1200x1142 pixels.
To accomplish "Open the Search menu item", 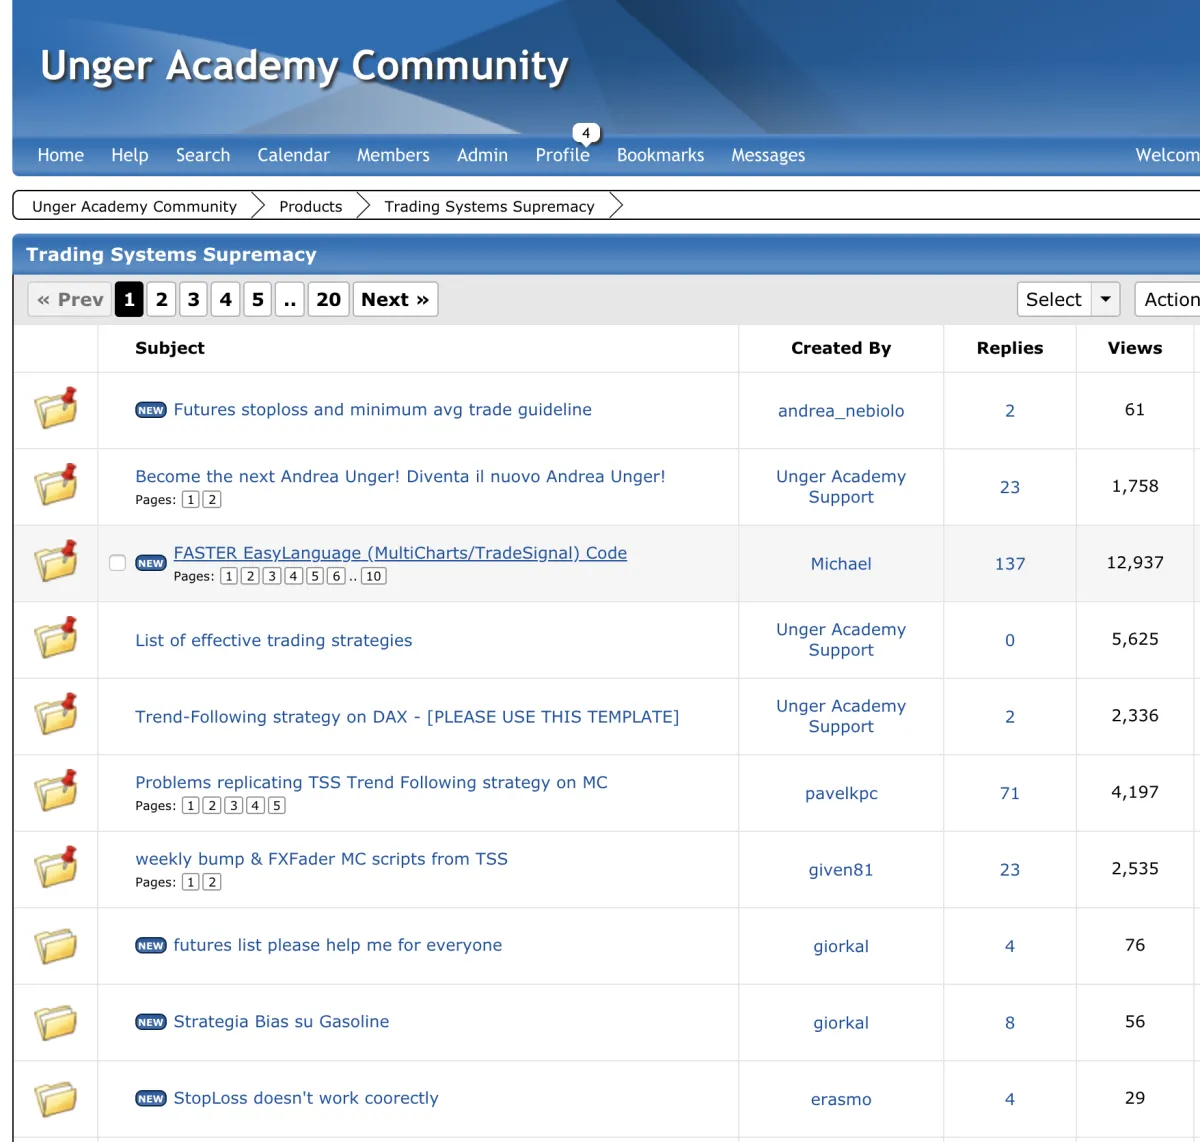I will click(x=203, y=155).
